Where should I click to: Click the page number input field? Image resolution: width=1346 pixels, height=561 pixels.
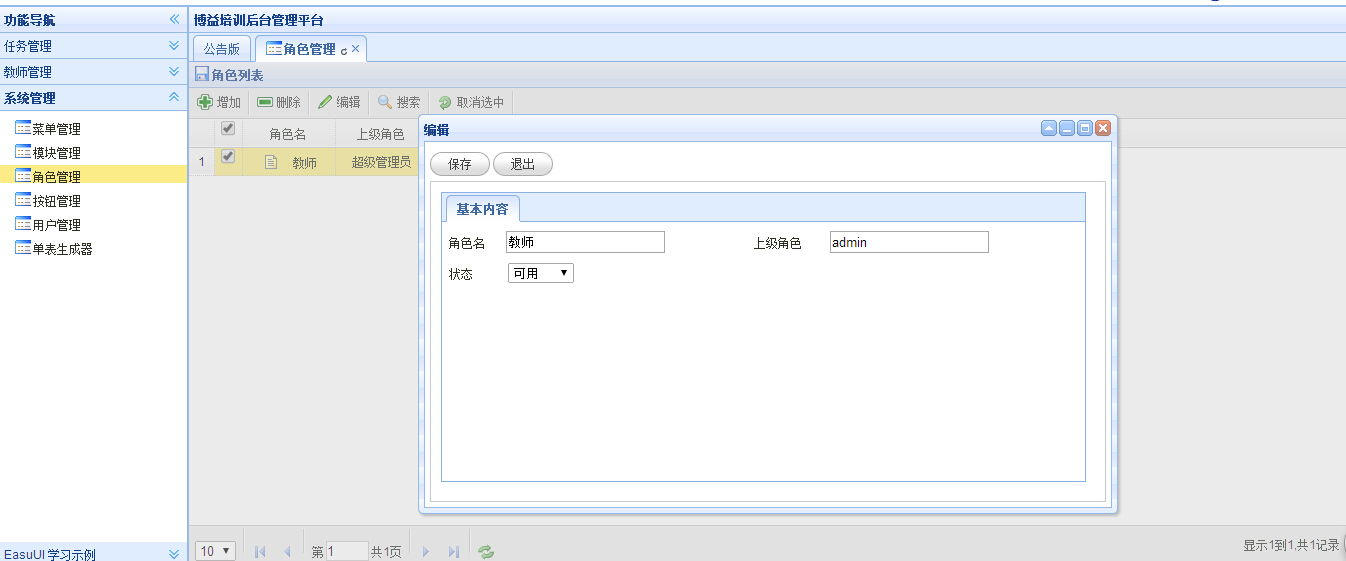pos(347,551)
